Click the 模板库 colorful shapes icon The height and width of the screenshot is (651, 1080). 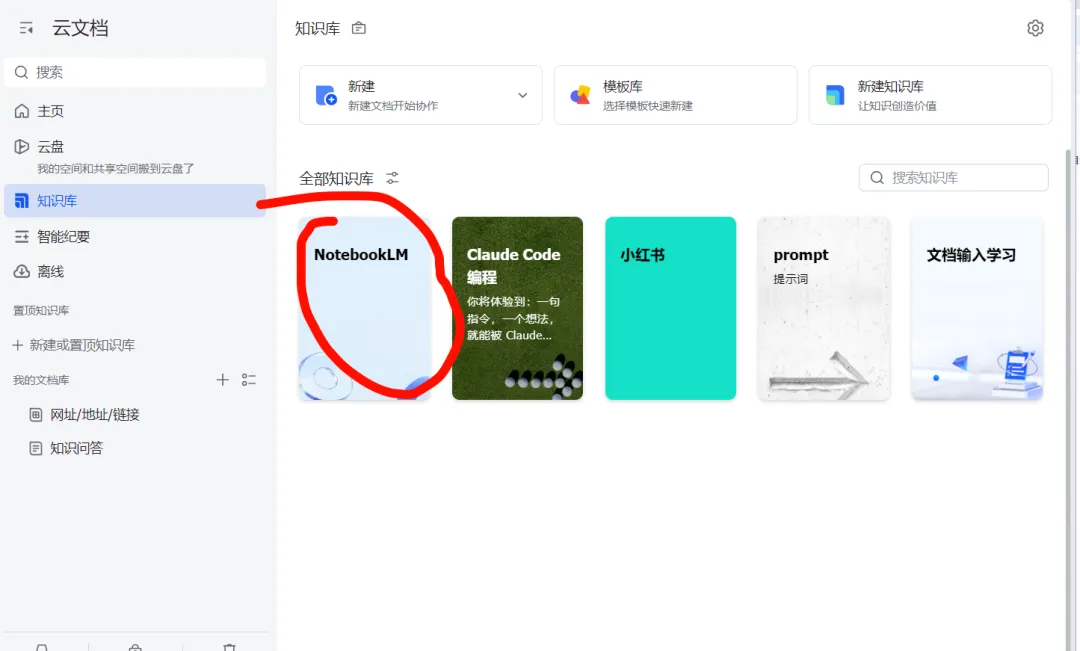pos(581,95)
